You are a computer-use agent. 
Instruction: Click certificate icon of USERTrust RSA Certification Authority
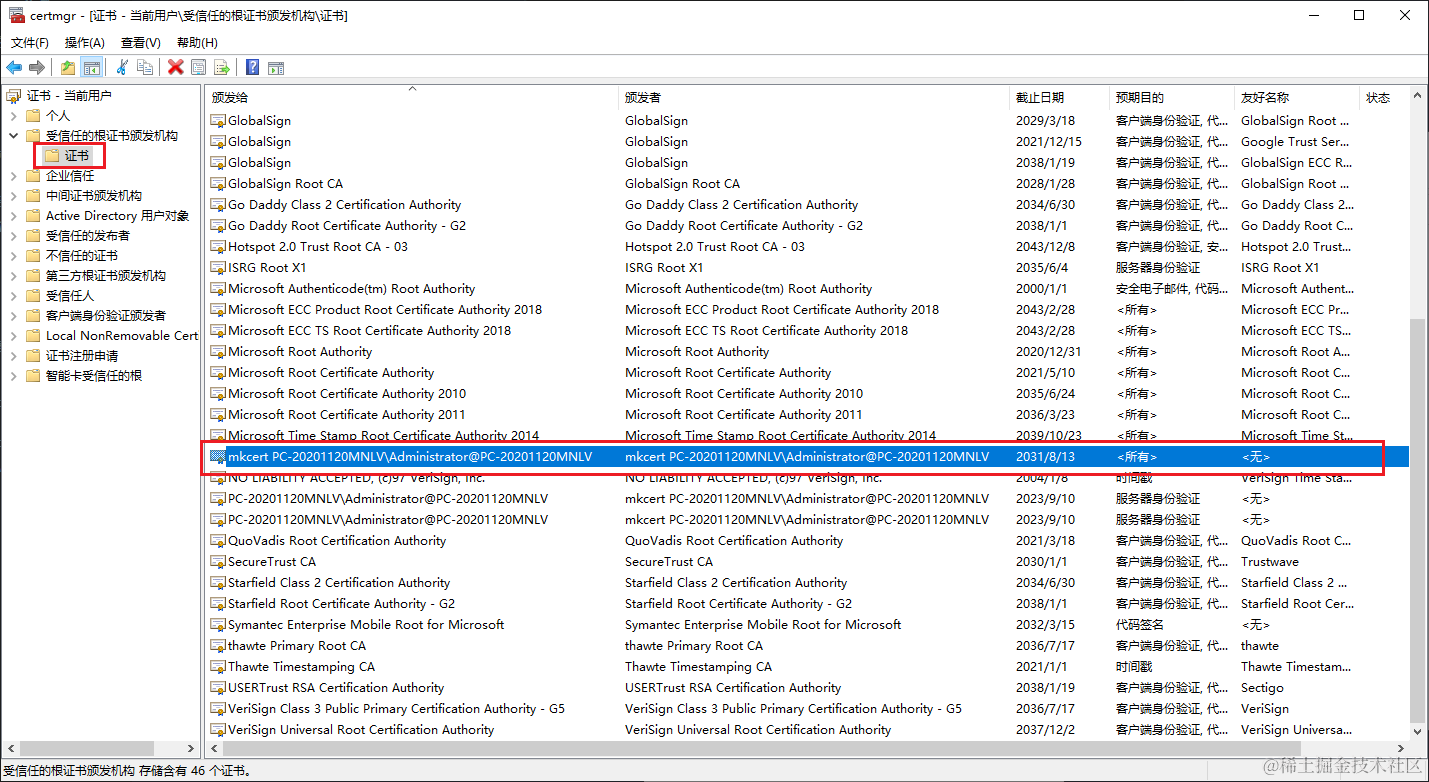218,688
